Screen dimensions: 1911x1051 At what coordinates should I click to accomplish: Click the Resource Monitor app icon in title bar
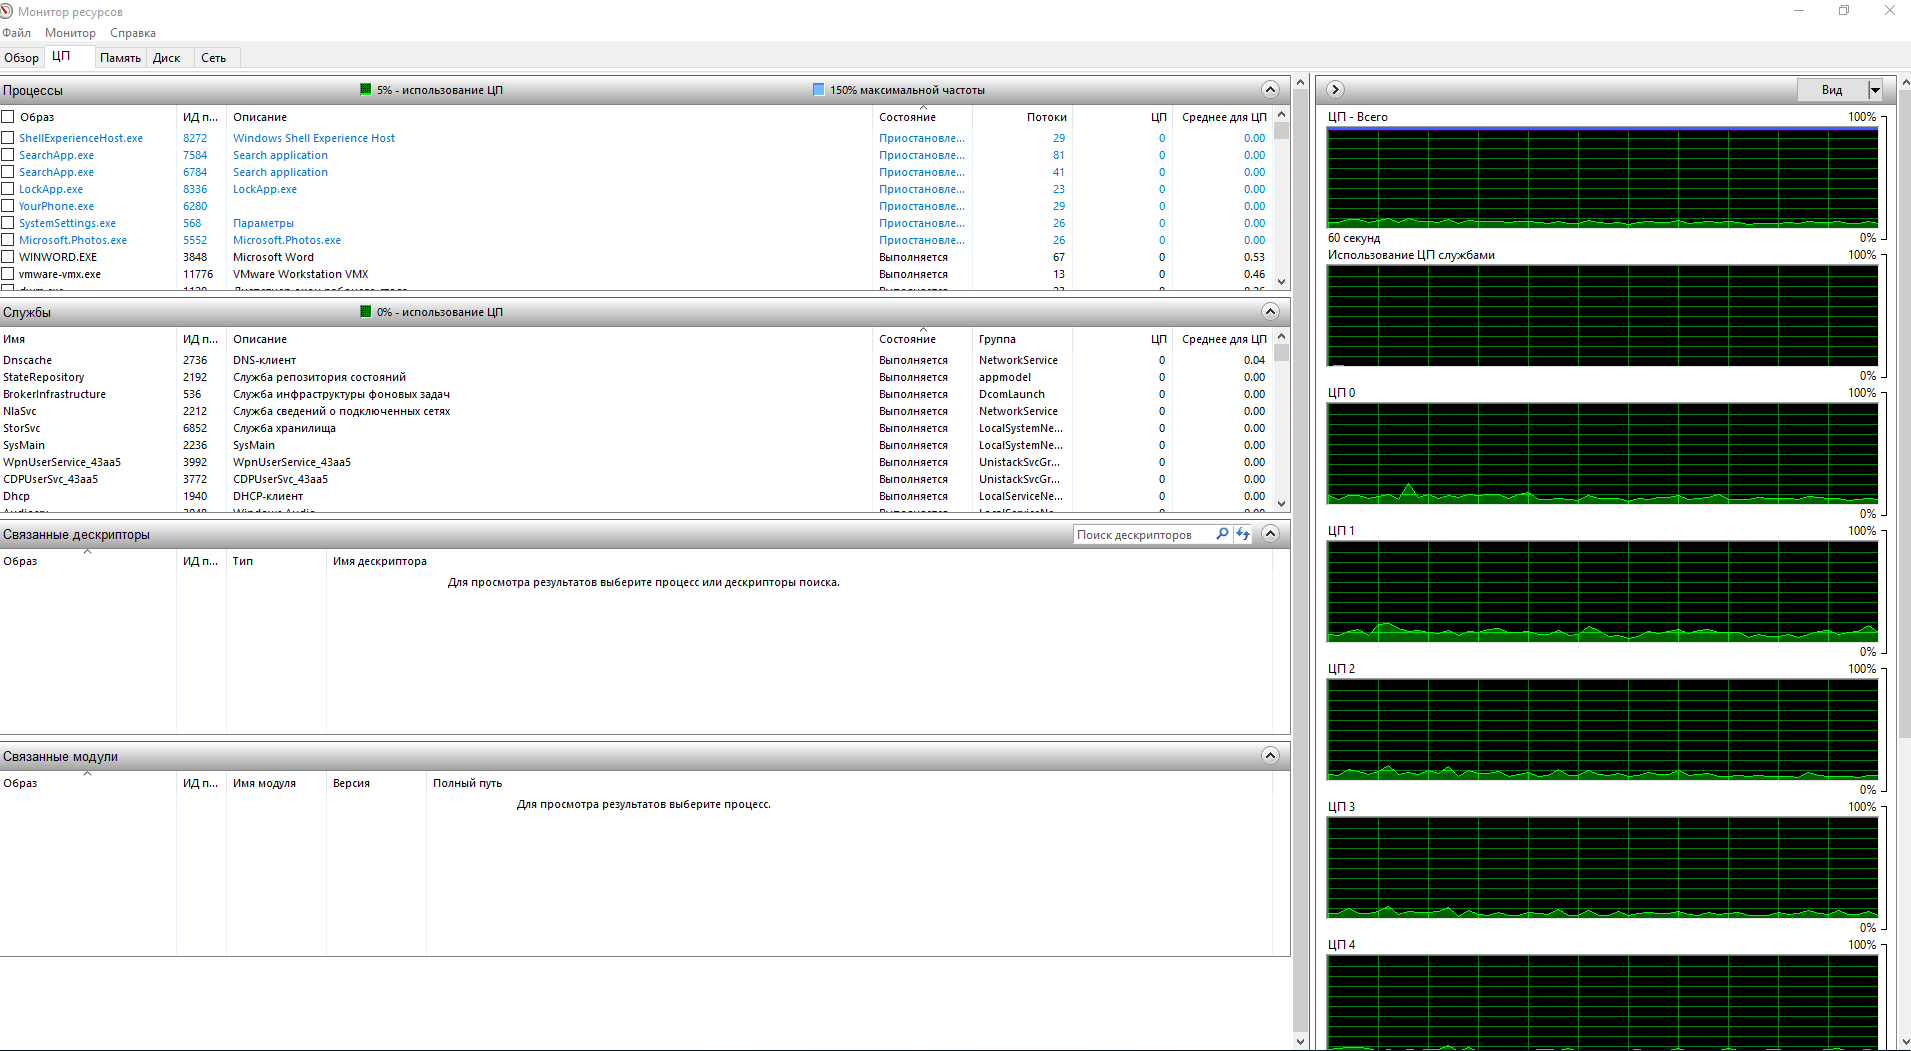[7, 11]
